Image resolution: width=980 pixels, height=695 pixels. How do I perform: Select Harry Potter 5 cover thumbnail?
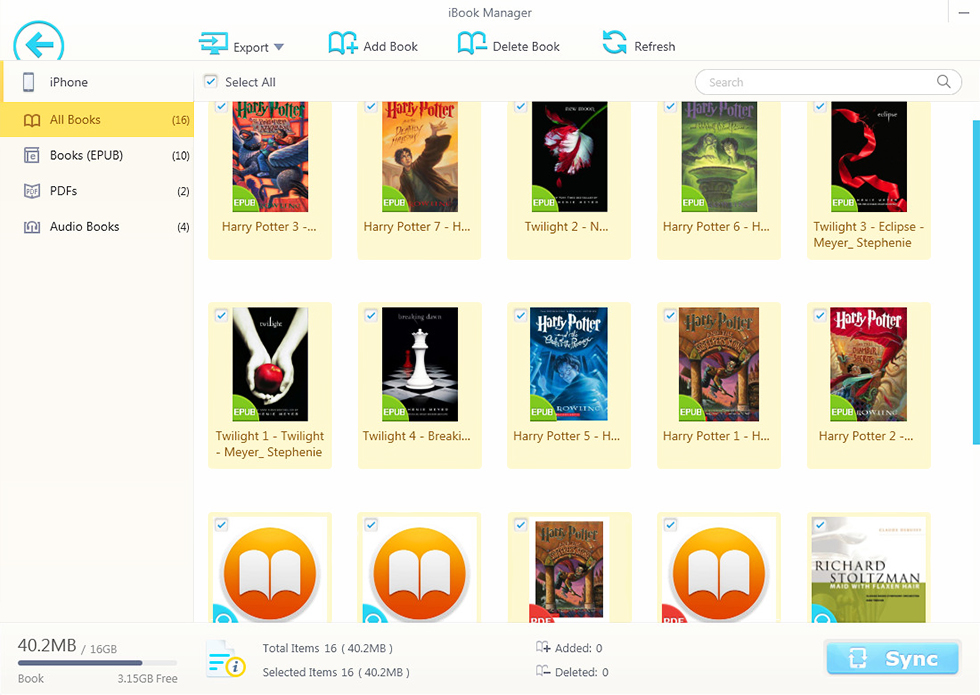point(569,364)
